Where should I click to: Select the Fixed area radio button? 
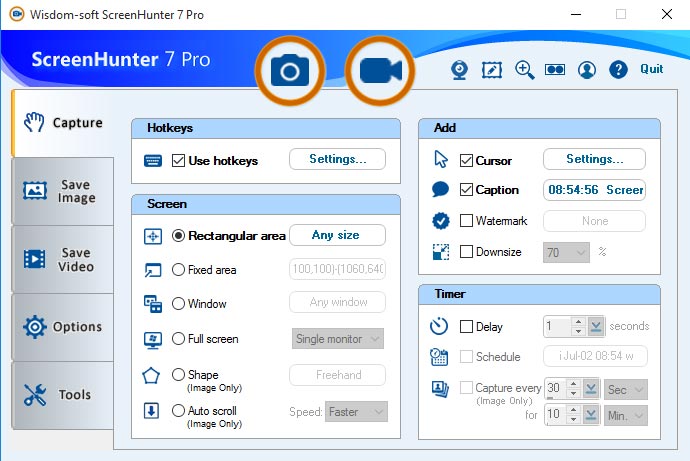click(178, 269)
